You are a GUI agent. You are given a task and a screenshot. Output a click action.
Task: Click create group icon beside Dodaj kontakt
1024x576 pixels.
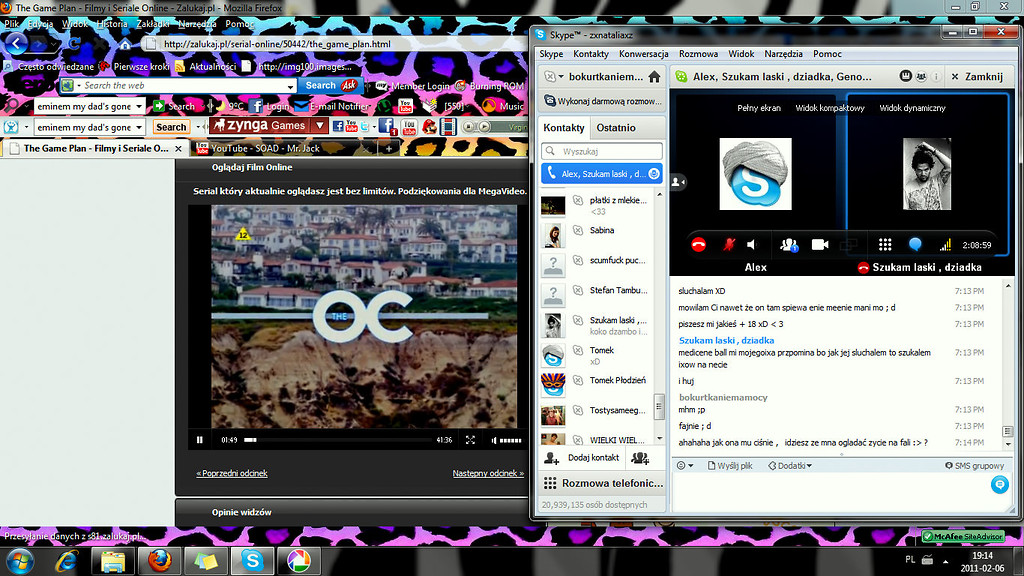pyautogui.click(x=640, y=458)
